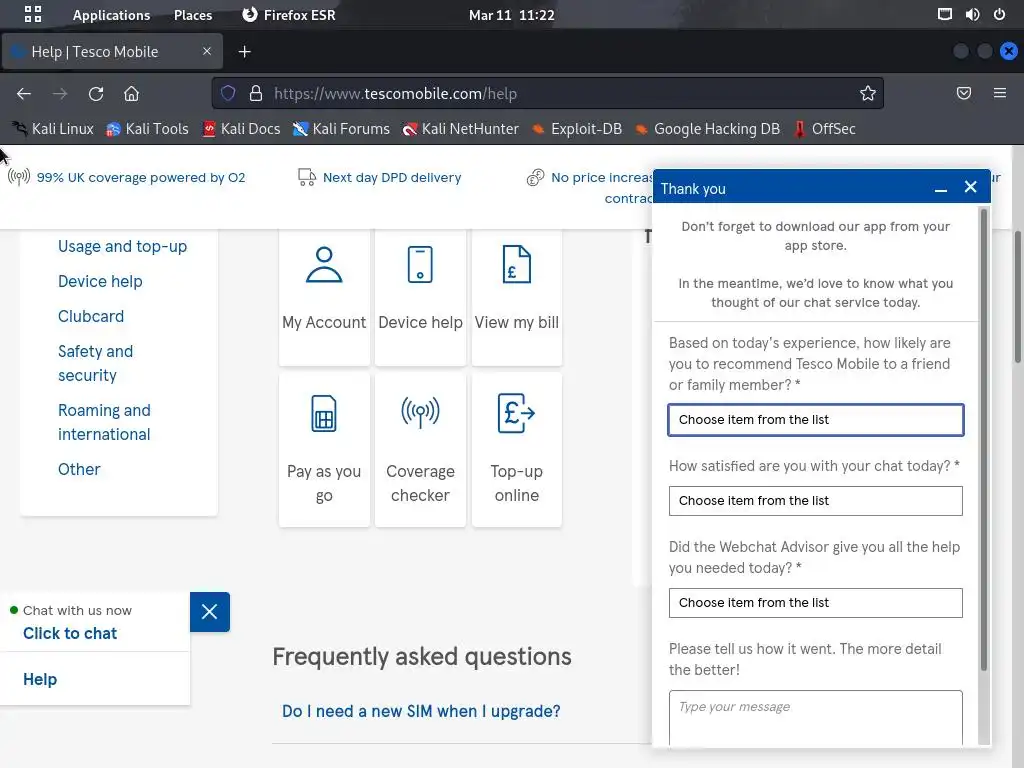Open a new tab with the plus icon
The image size is (1024, 768).
click(x=245, y=52)
